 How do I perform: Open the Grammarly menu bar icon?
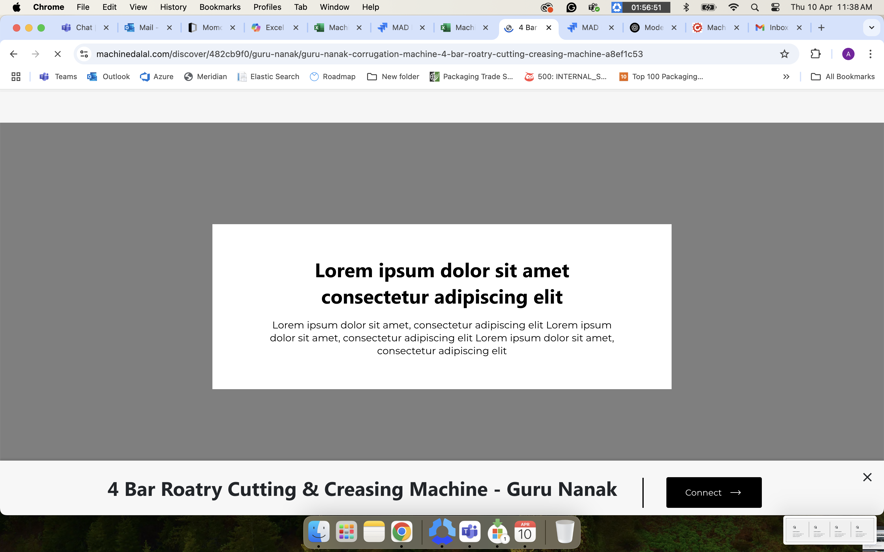571,7
